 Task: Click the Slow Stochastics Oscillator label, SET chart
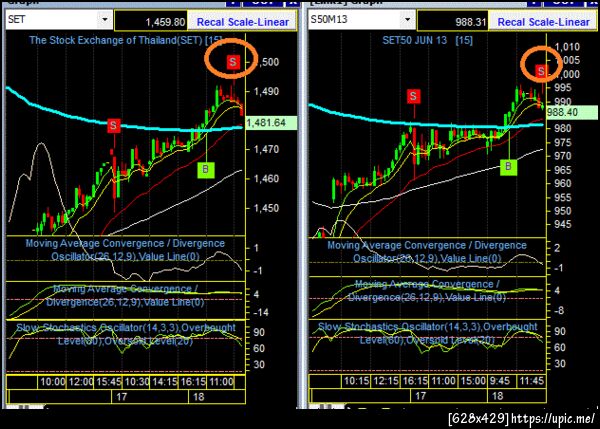(126, 334)
